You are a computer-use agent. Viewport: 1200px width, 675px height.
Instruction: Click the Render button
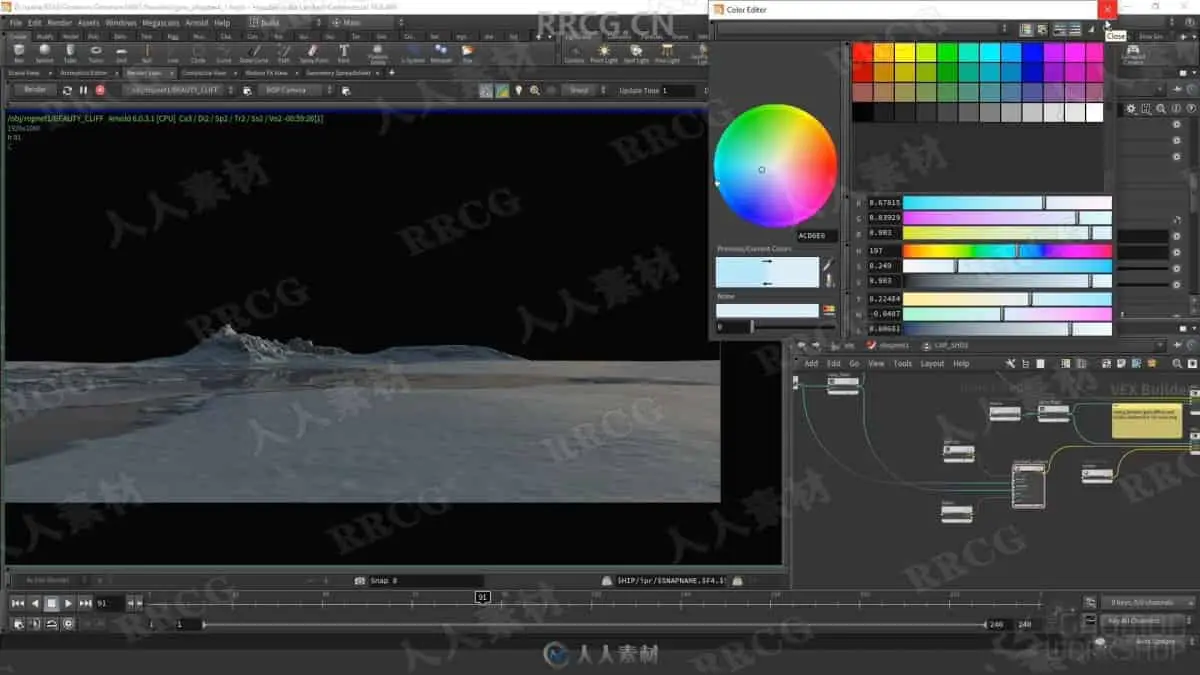click(35, 90)
